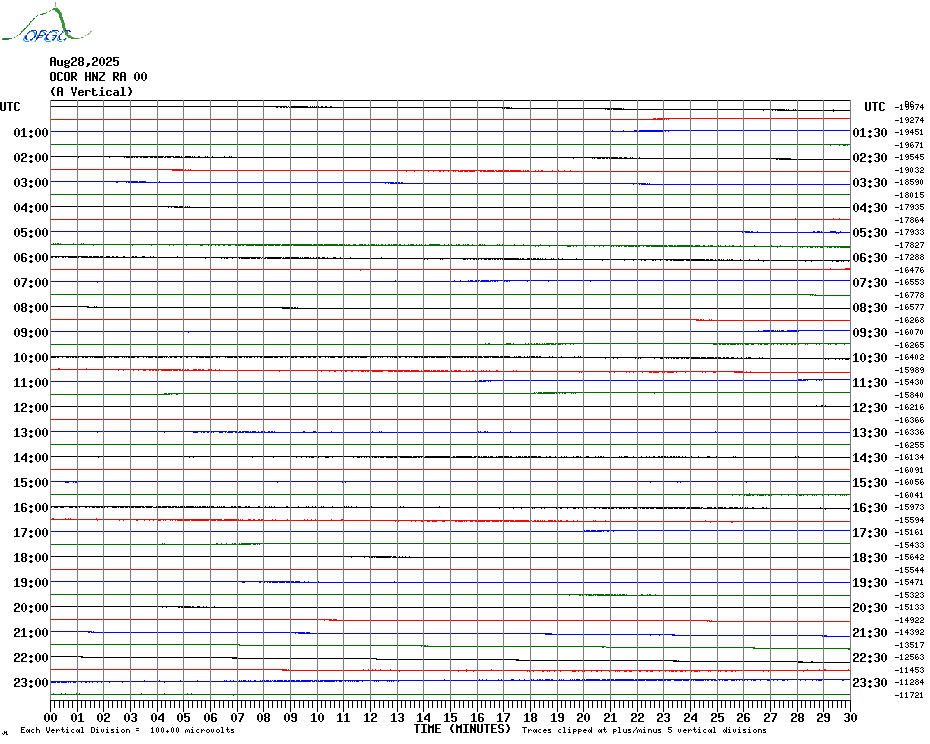Click minute tick label "25" on time axis
This screenshot has height=744, width=930.
pos(717,718)
